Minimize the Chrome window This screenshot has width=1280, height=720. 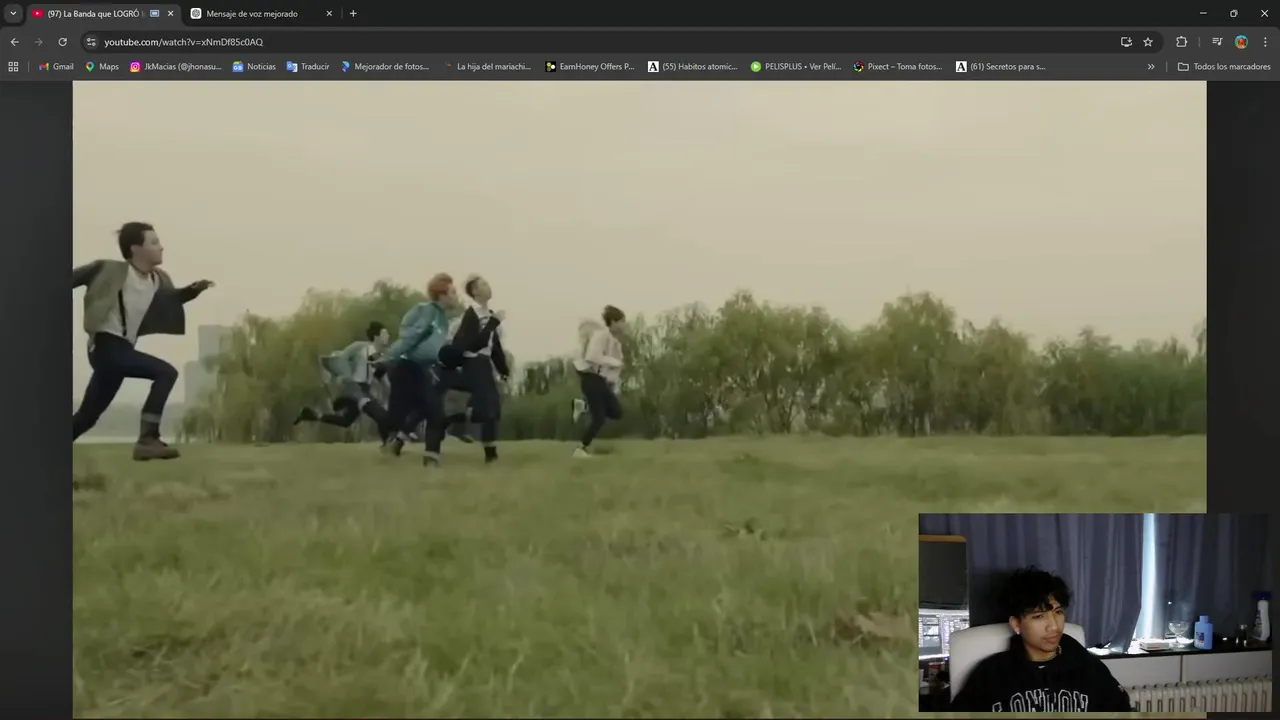click(1202, 13)
